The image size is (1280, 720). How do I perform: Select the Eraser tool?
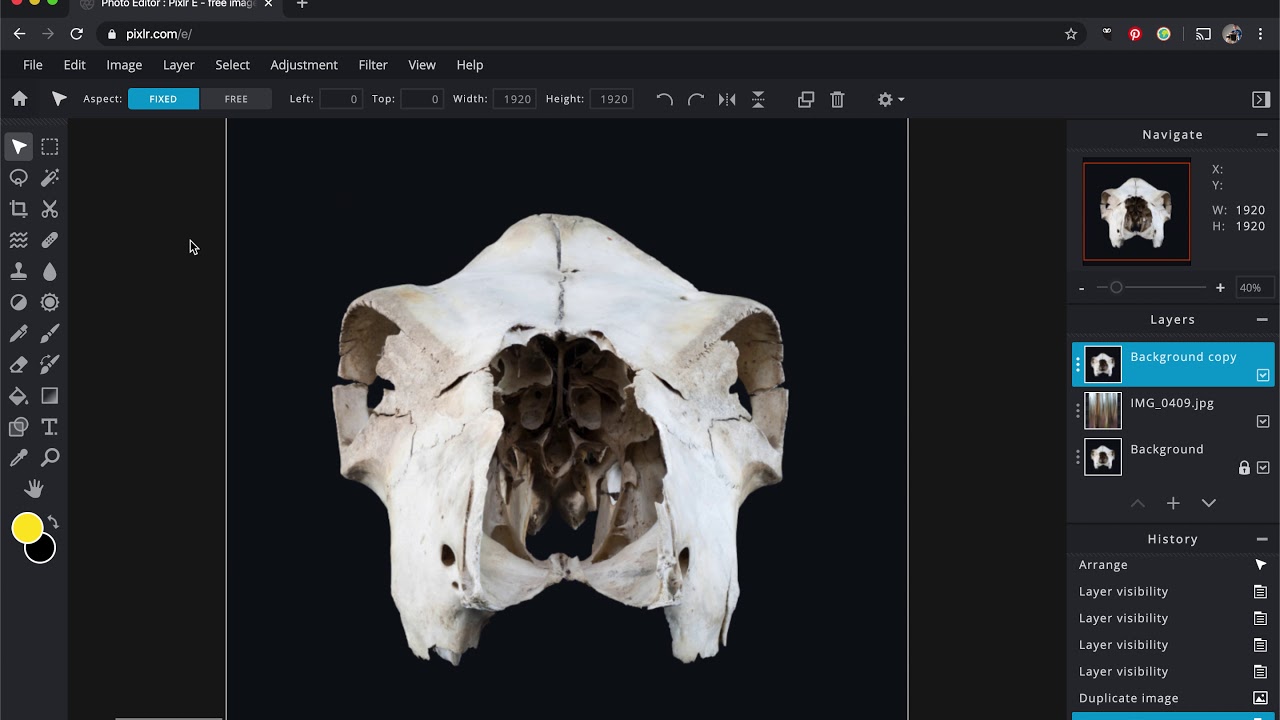[x=18, y=365]
